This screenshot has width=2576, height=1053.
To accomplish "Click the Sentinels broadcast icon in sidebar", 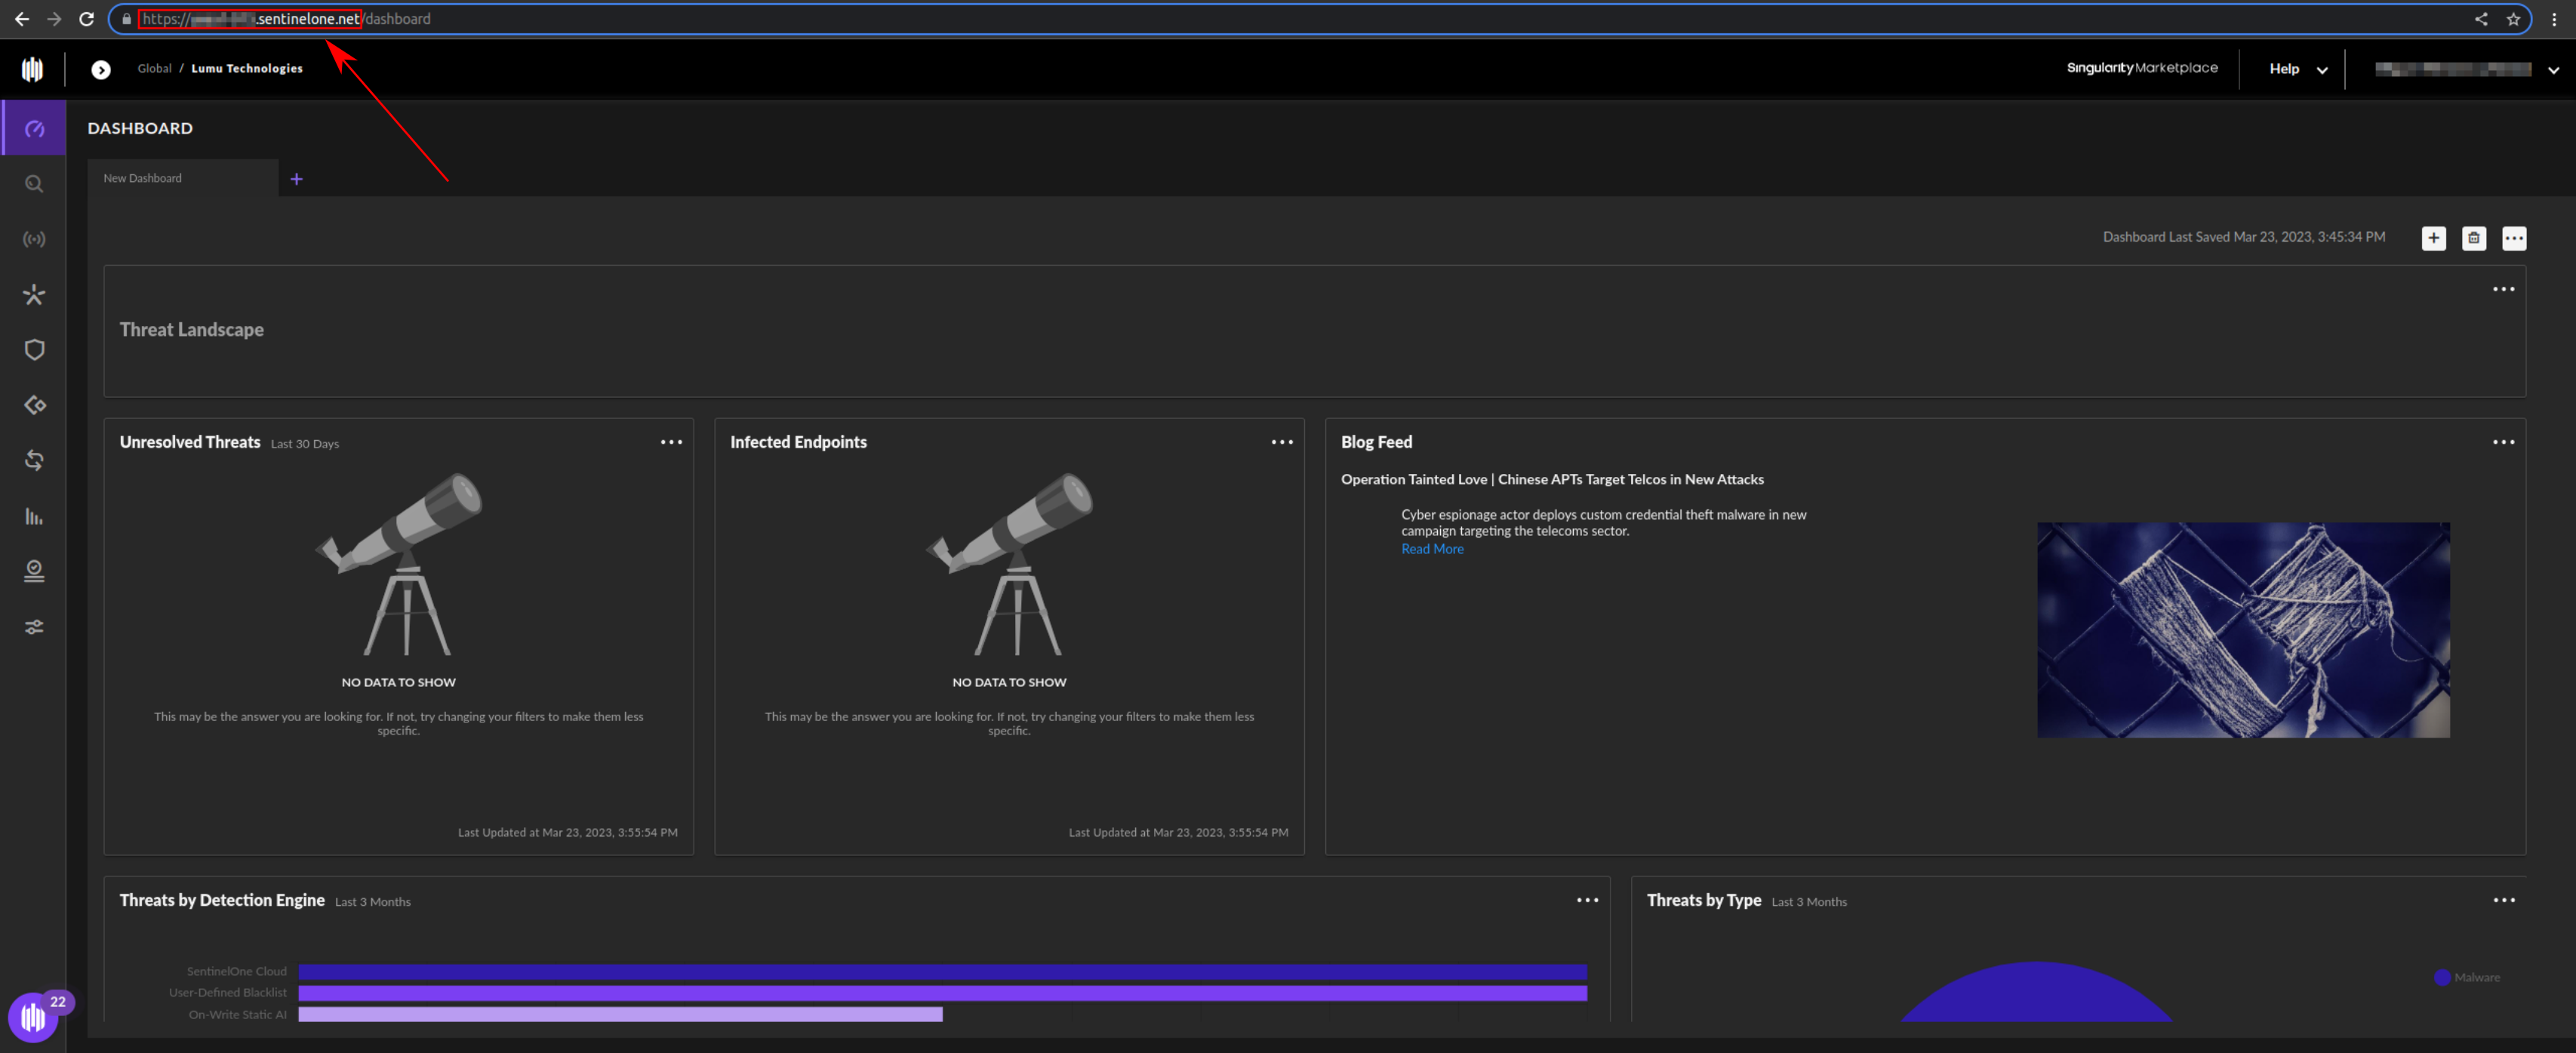I will coord(34,240).
